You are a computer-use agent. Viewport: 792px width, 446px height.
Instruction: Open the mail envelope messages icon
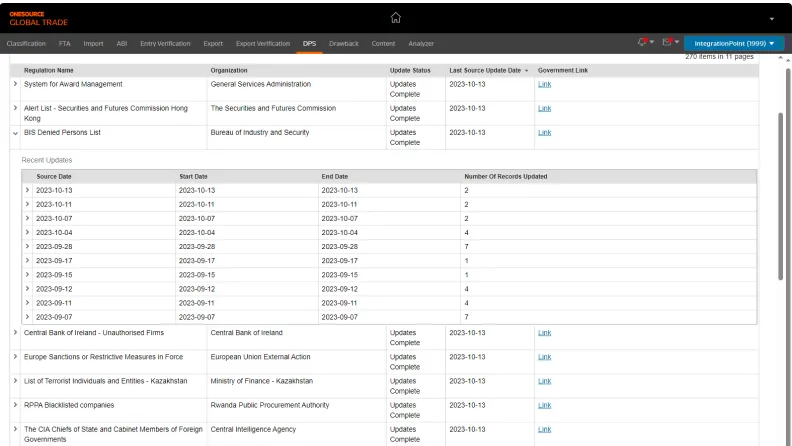(667, 43)
